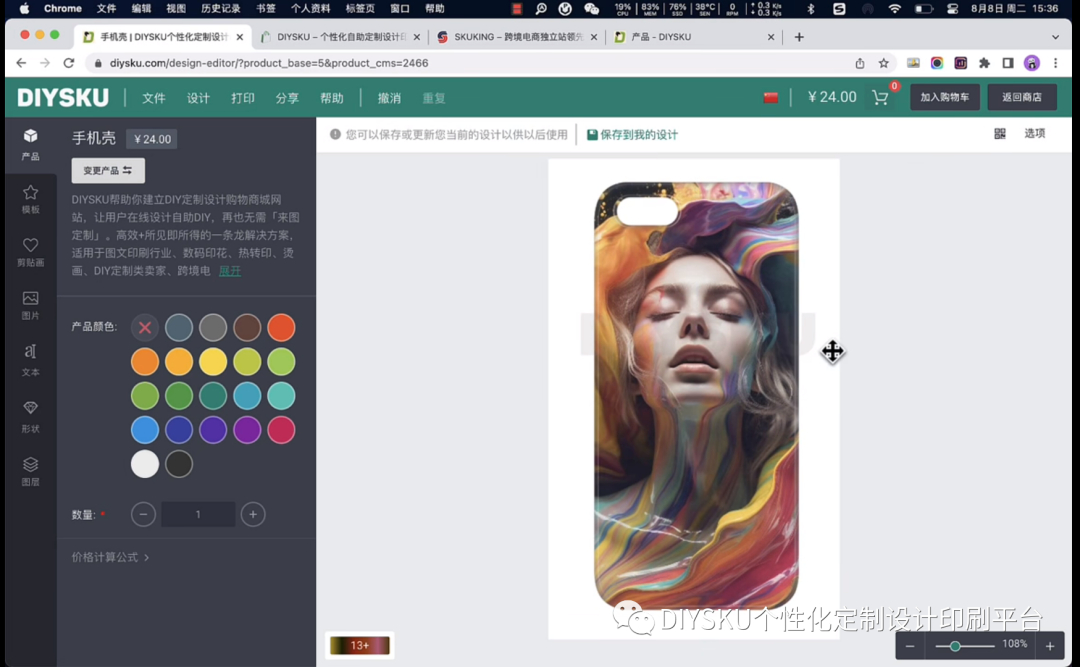1080x667 pixels.
Task: Select the purple product color swatch
Action: (x=247, y=430)
